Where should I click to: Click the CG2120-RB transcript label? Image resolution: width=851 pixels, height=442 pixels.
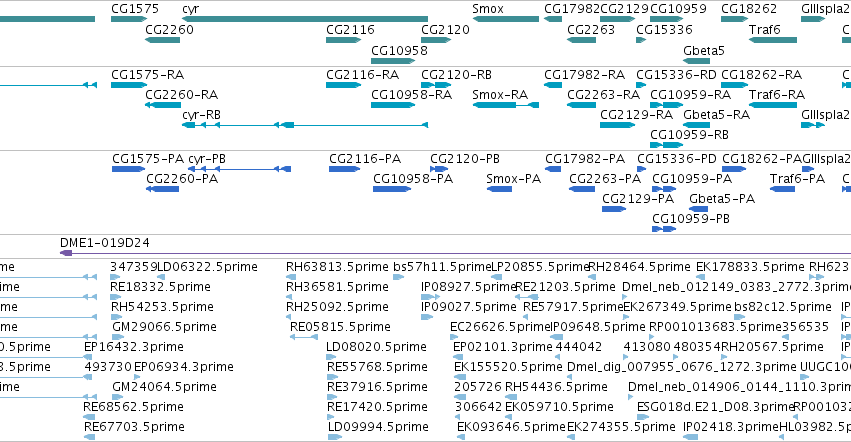coord(456,74)
